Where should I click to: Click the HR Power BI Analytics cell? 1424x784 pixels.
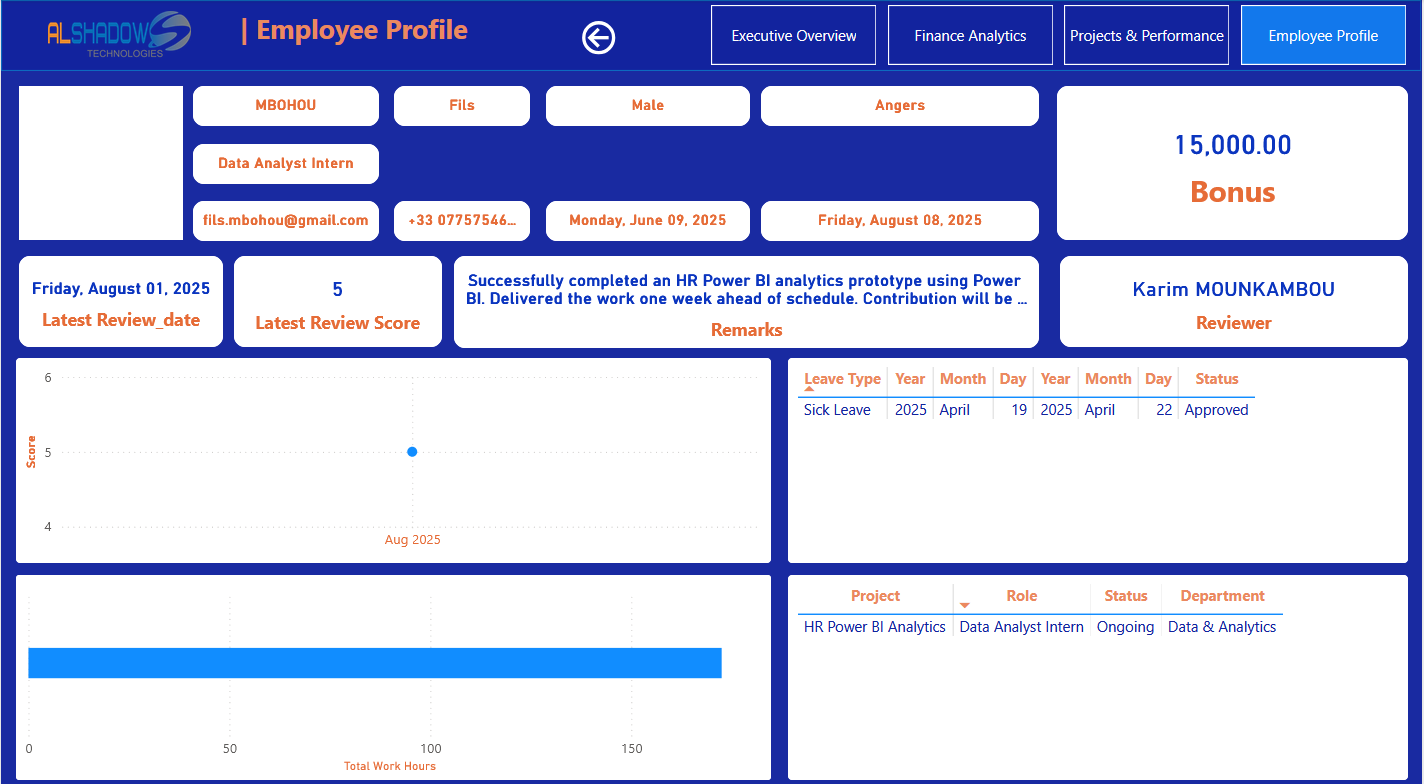[875, 627]
